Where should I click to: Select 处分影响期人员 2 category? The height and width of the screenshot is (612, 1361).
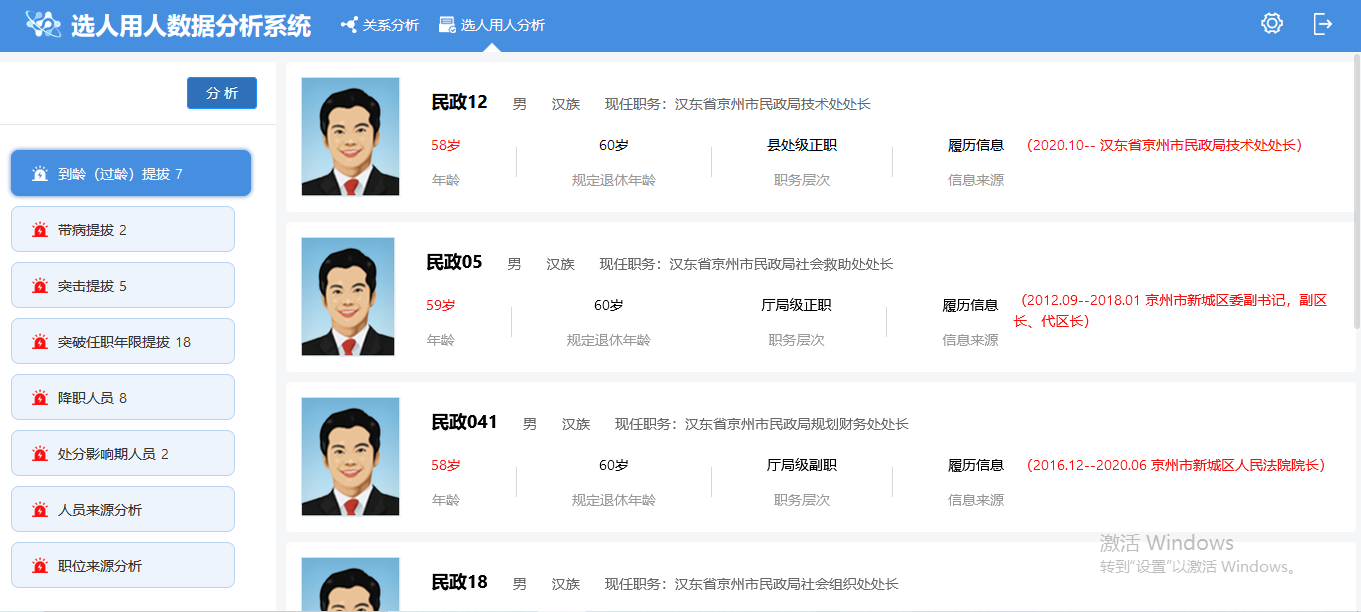pos(123,453)
